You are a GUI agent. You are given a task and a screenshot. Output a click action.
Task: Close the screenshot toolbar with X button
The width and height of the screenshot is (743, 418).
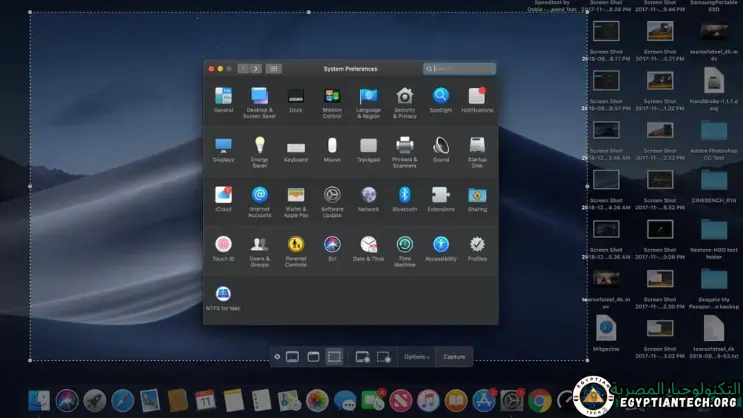coord(277,357)
